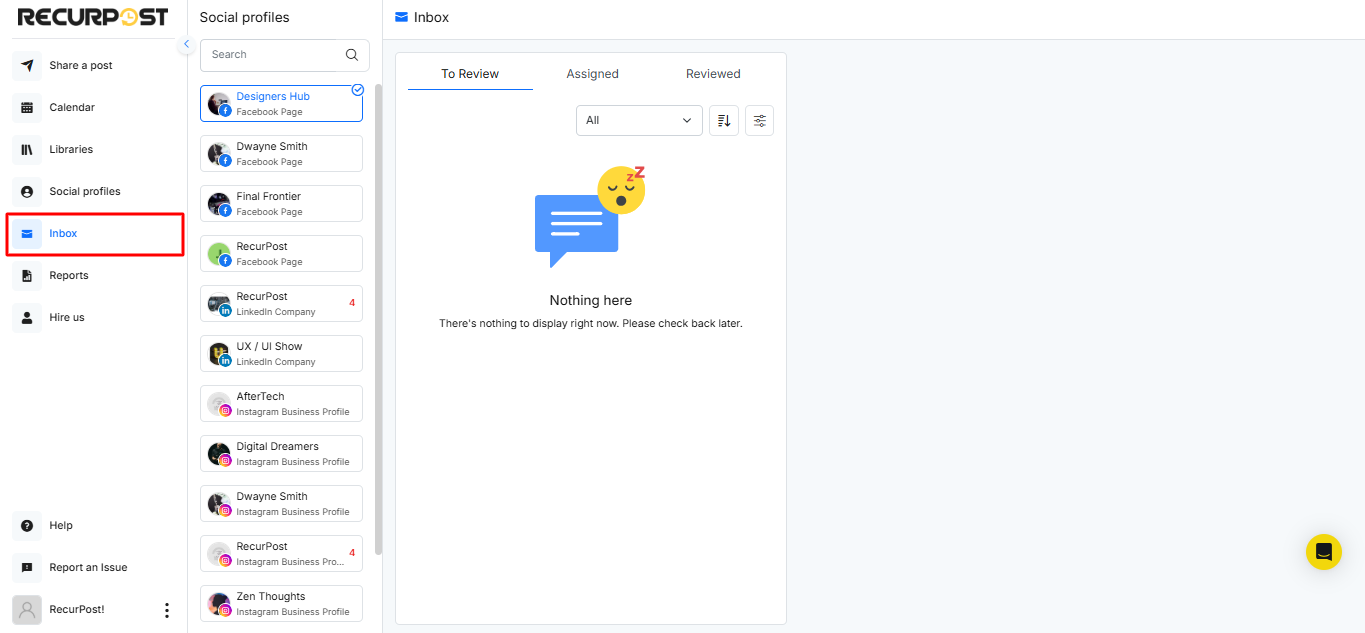Click the Report an Issue icon
The height and width of the screenshot is (633, 1365).
click(x=27, y=568)
